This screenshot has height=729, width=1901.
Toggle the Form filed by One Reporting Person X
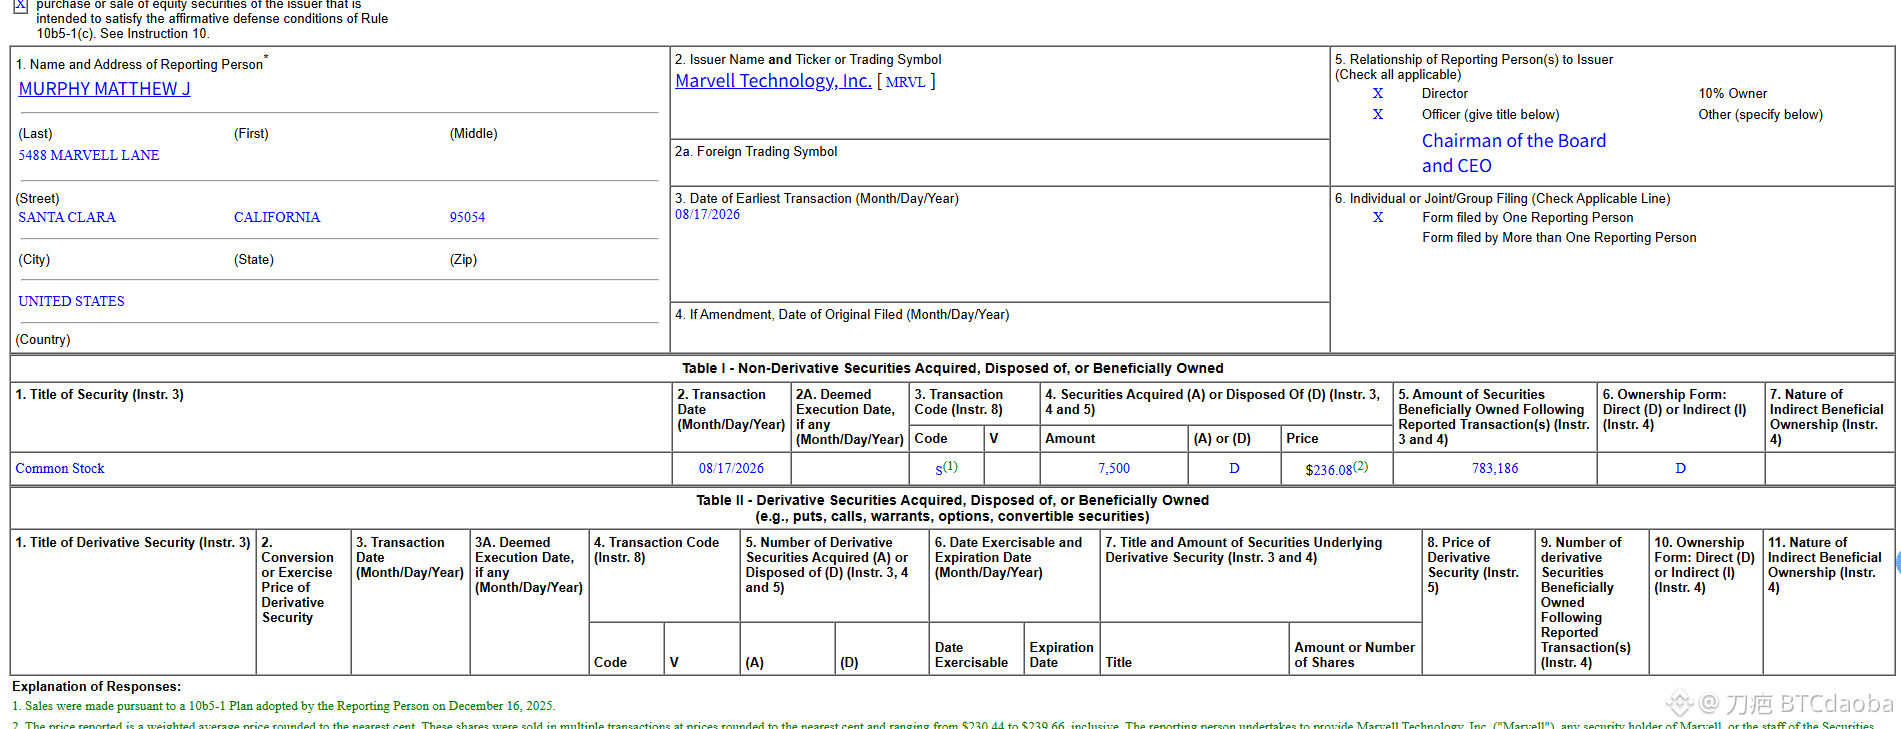(1378, 217)
